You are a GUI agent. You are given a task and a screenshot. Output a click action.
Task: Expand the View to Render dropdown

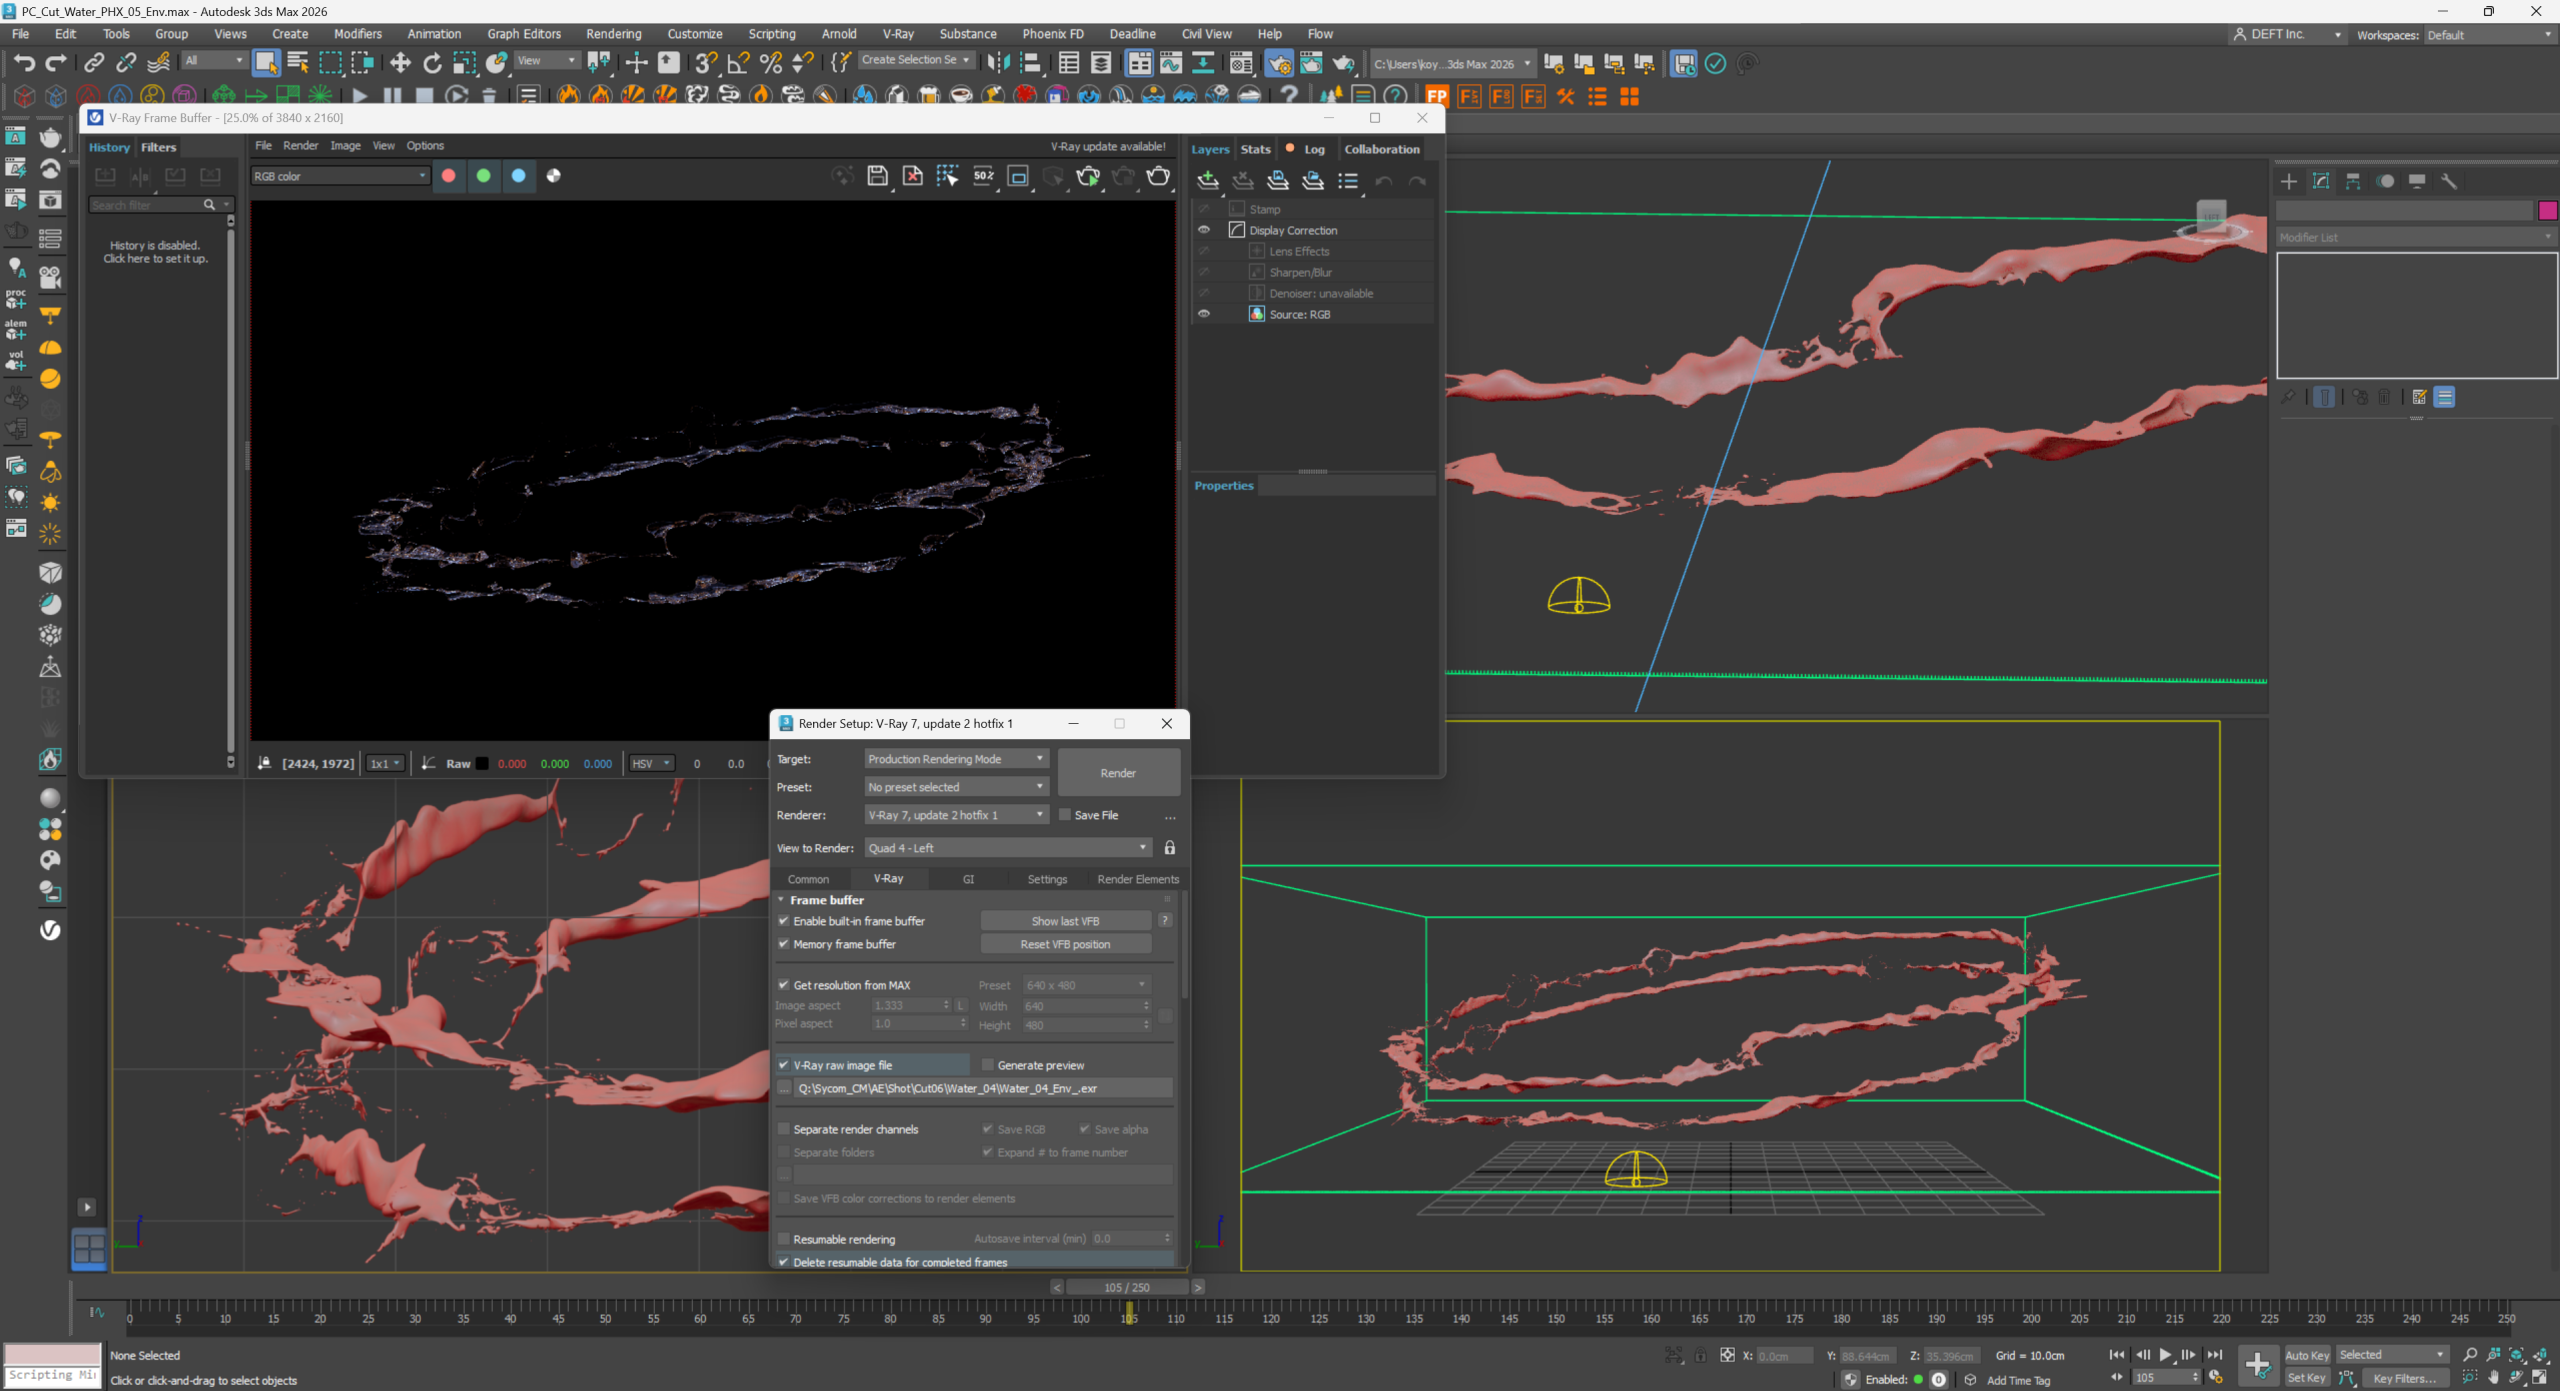pyautogui.click(x=1007, y=848)
